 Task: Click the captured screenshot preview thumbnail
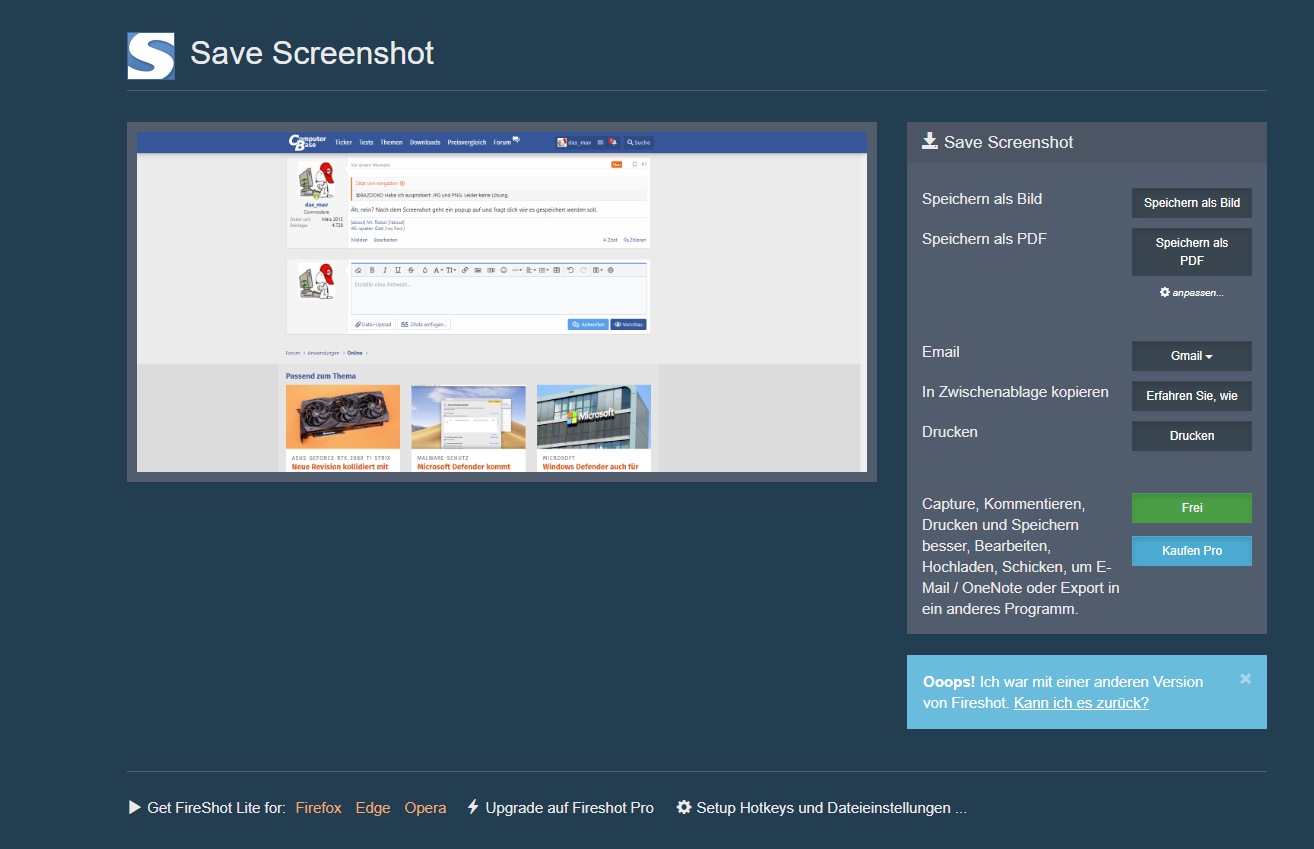coord(501,302)
